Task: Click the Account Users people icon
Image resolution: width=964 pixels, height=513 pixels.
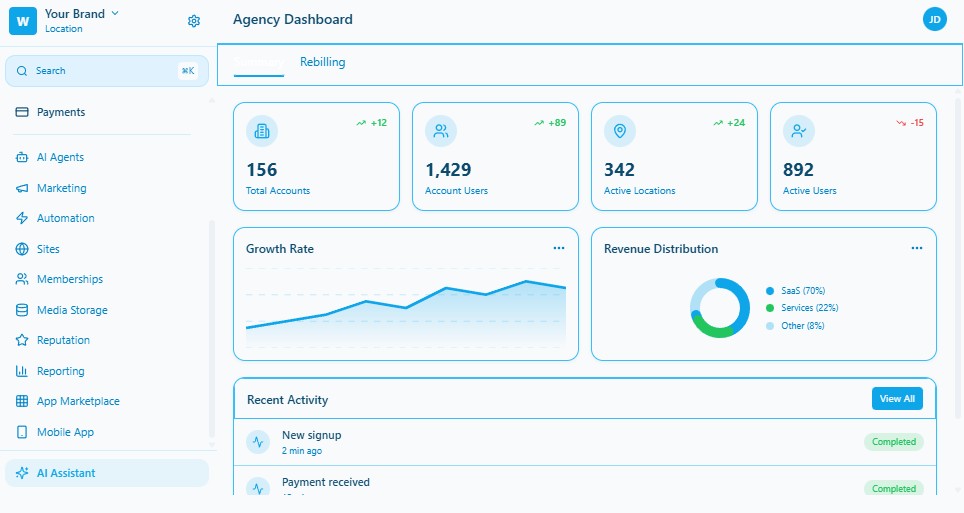Action: click(441, 131)
